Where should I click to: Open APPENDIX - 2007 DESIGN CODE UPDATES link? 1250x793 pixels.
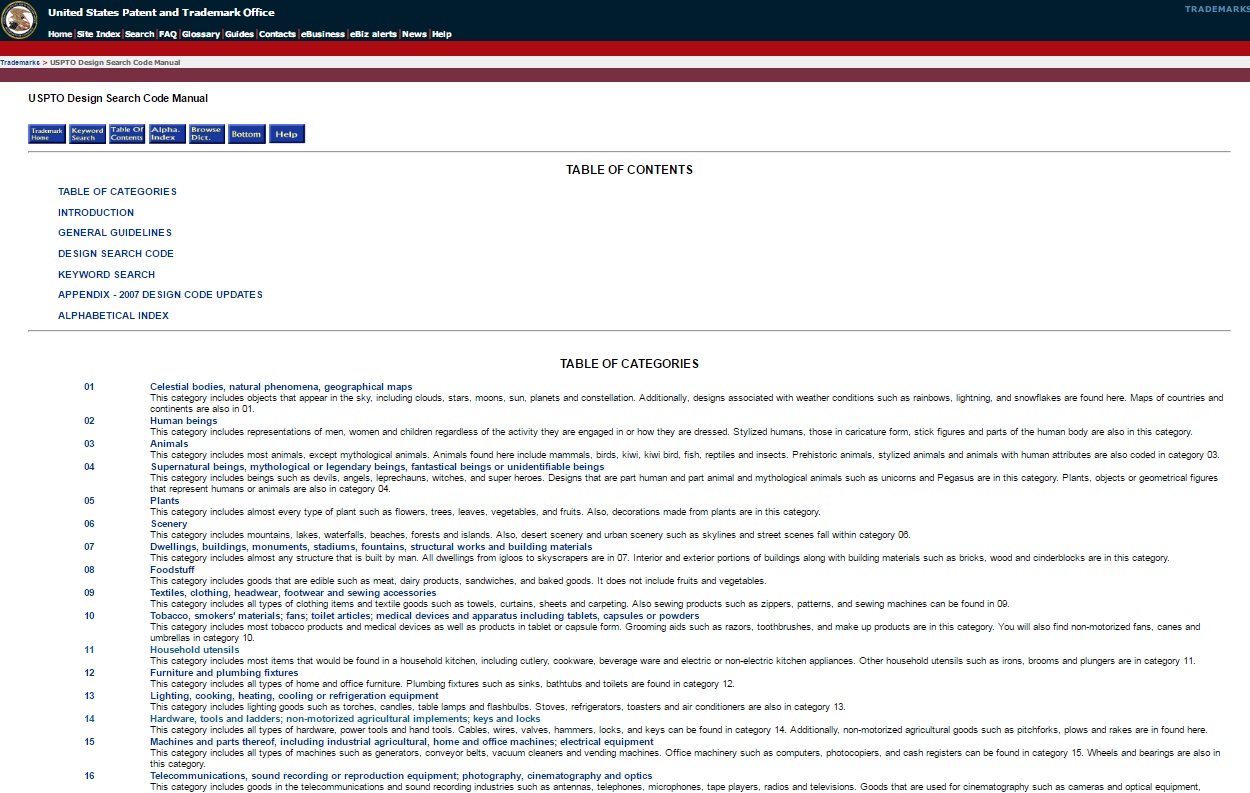tap(160, 295)
